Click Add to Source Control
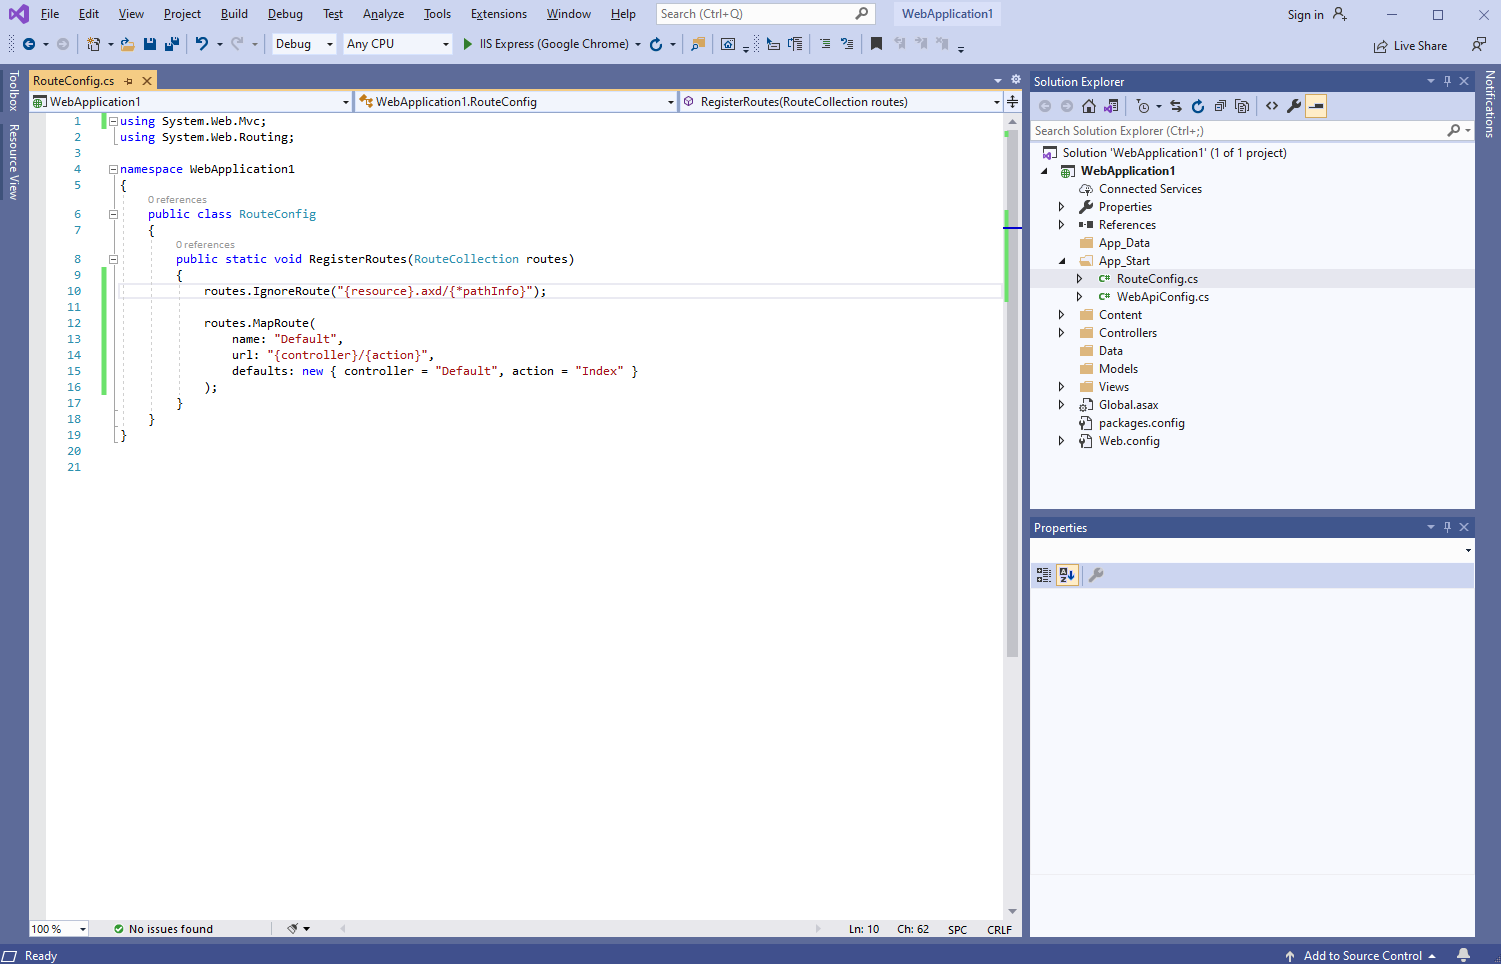The width and height of the screenshot is (1501, 964). (x=1361, y=956)
